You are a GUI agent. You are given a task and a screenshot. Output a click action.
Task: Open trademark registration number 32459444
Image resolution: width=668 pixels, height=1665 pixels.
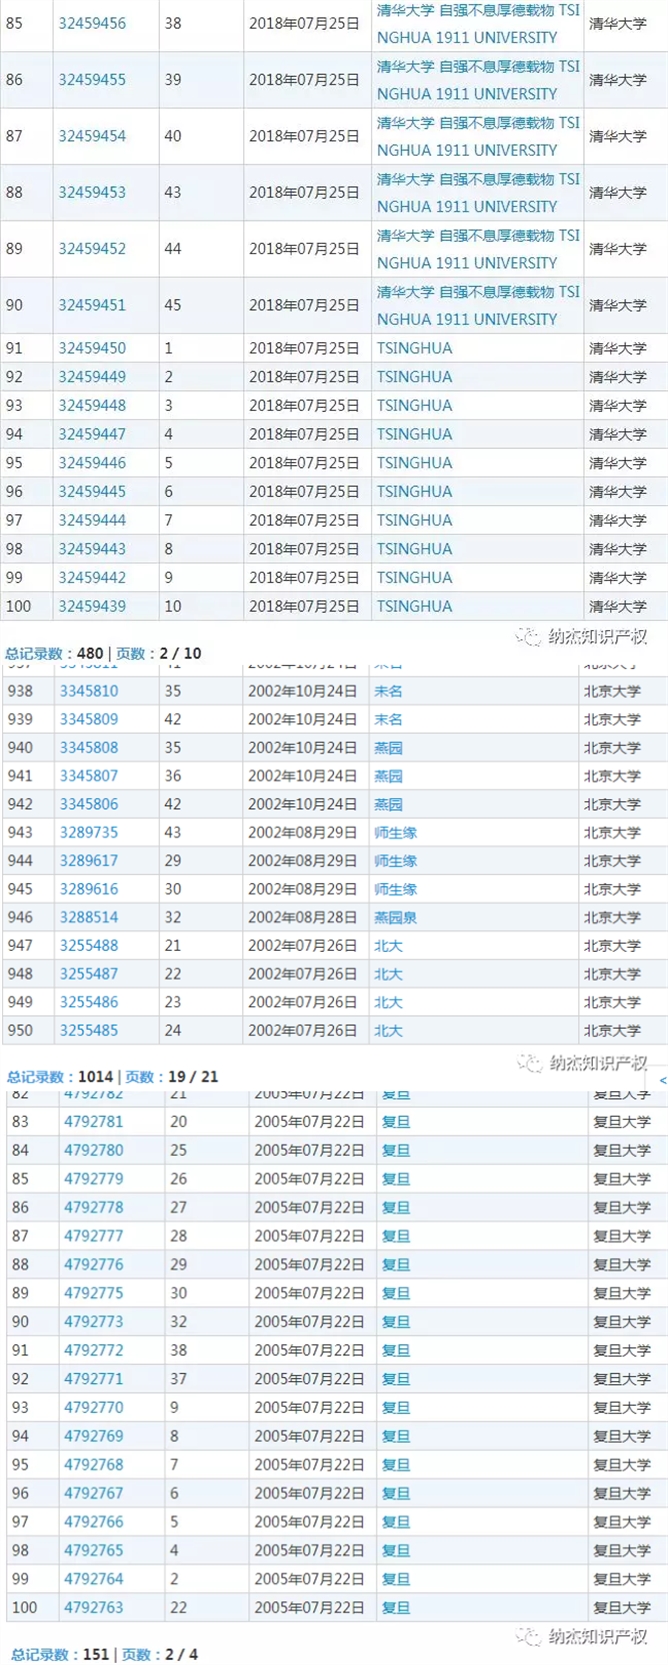(92, 520)
